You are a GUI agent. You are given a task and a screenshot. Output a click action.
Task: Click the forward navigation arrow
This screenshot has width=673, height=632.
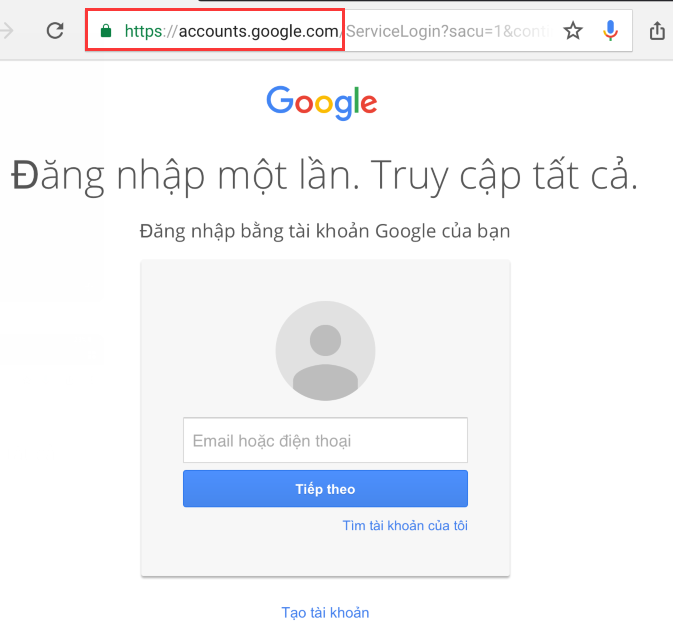tap(6, 31)
